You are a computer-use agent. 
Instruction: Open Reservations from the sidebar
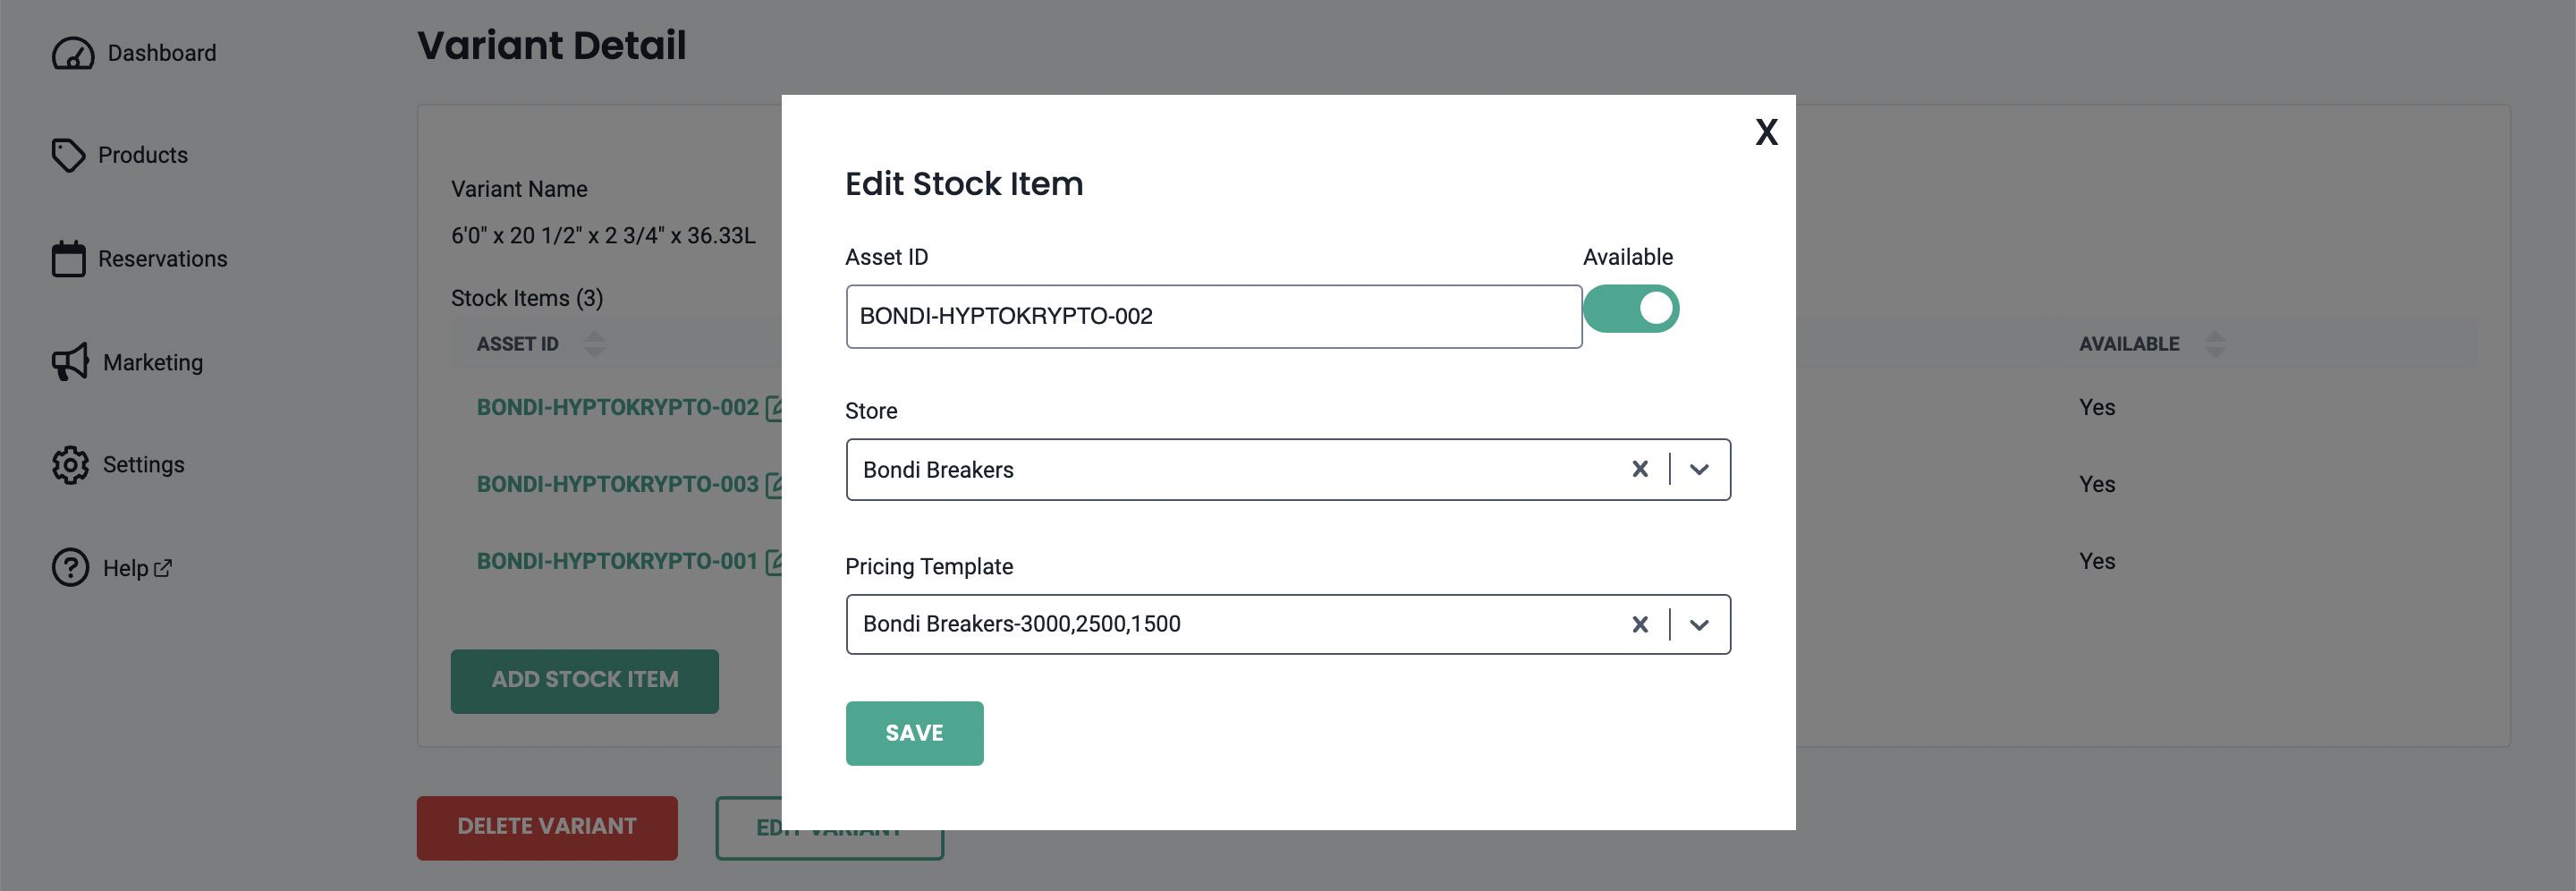(x=162, y=259)
